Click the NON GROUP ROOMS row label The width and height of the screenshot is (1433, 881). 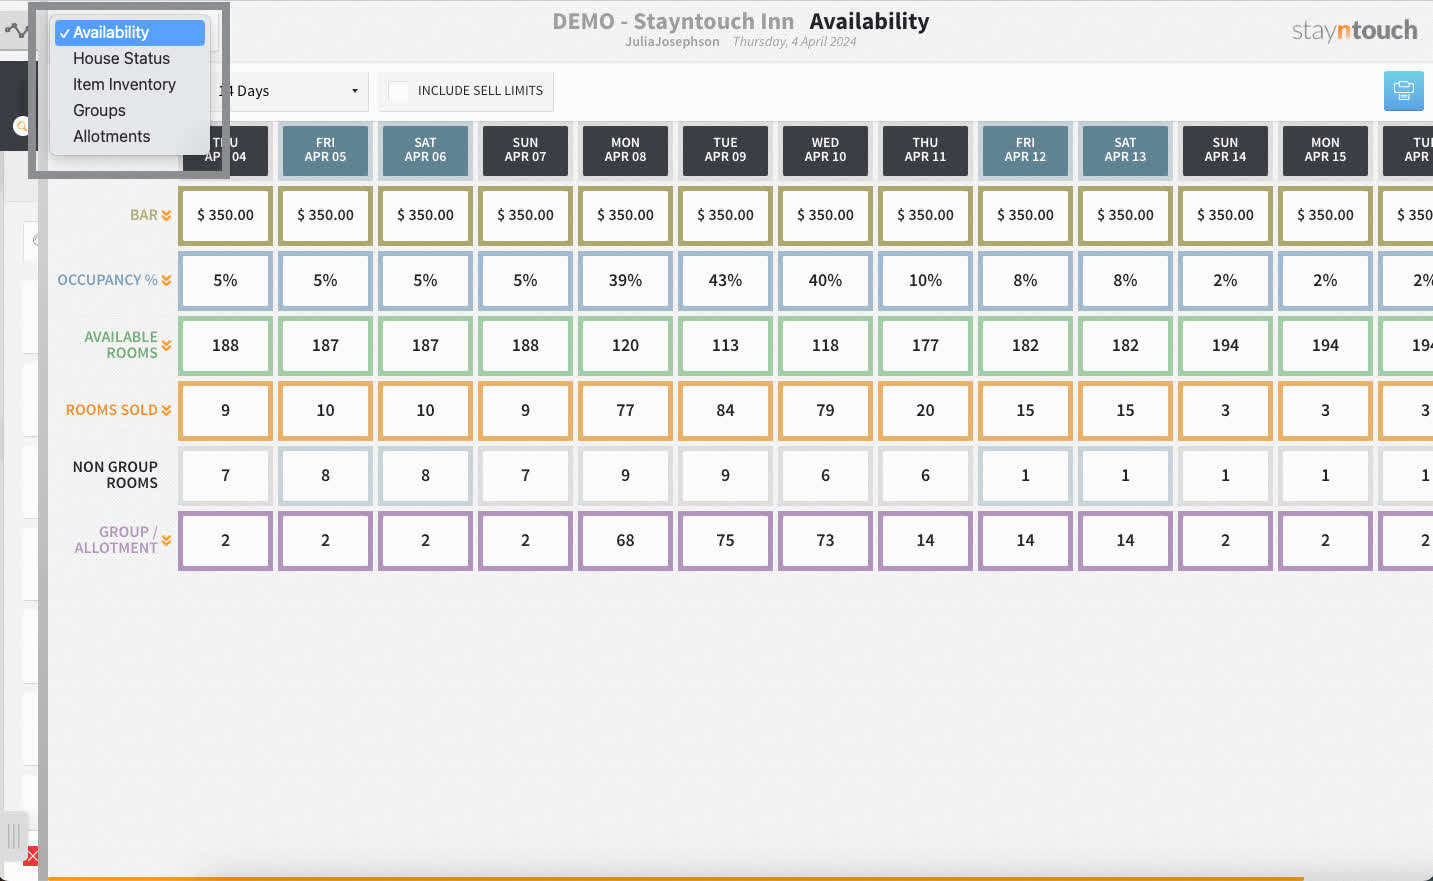115,475
